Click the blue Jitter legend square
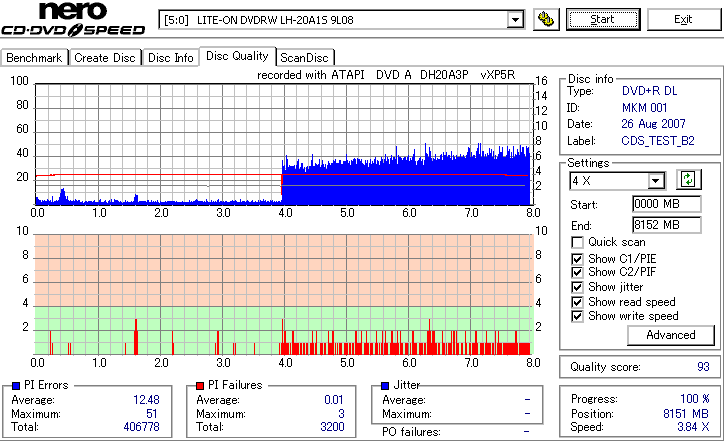724x441 pixels. (385, 385)
